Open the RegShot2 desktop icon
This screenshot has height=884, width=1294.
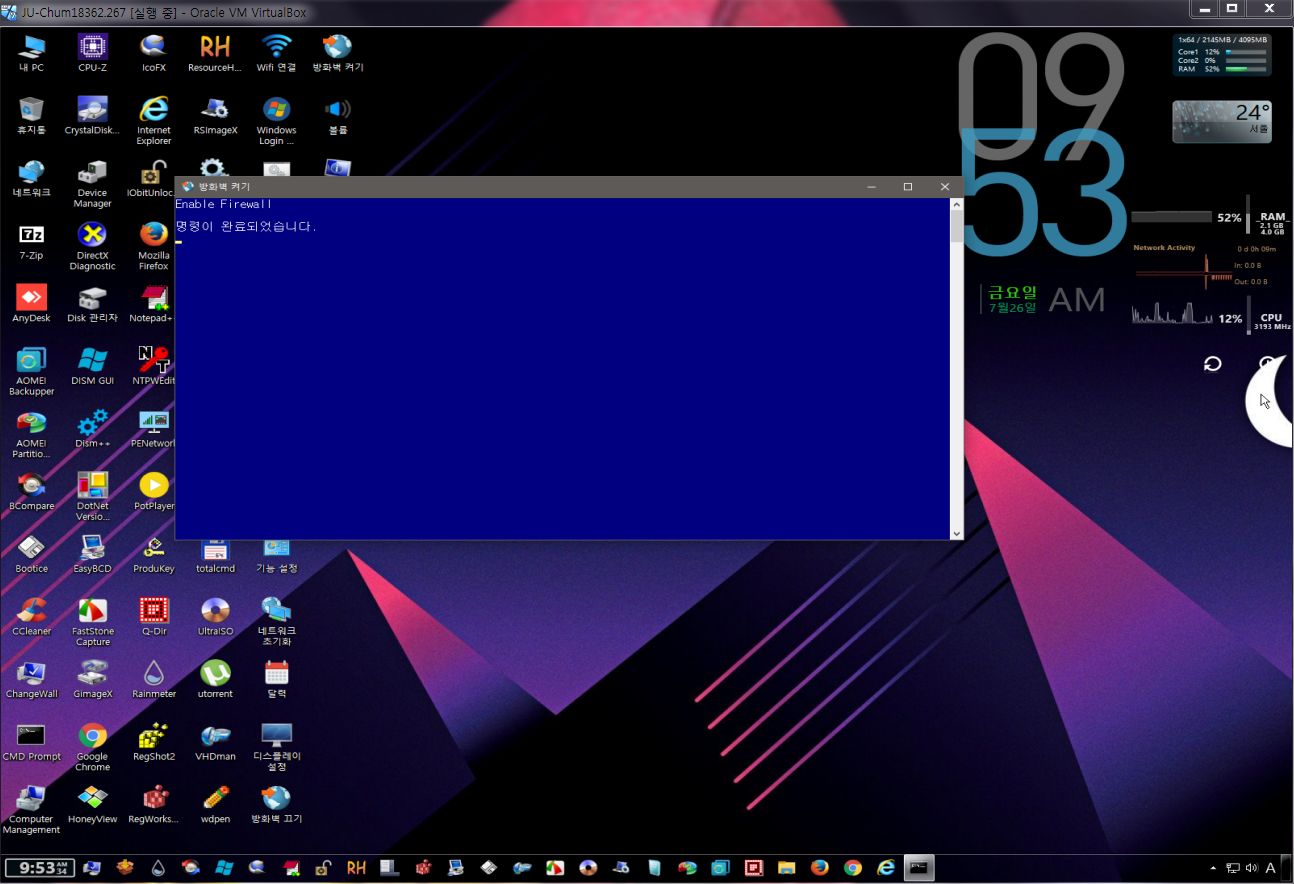point(153,741)
